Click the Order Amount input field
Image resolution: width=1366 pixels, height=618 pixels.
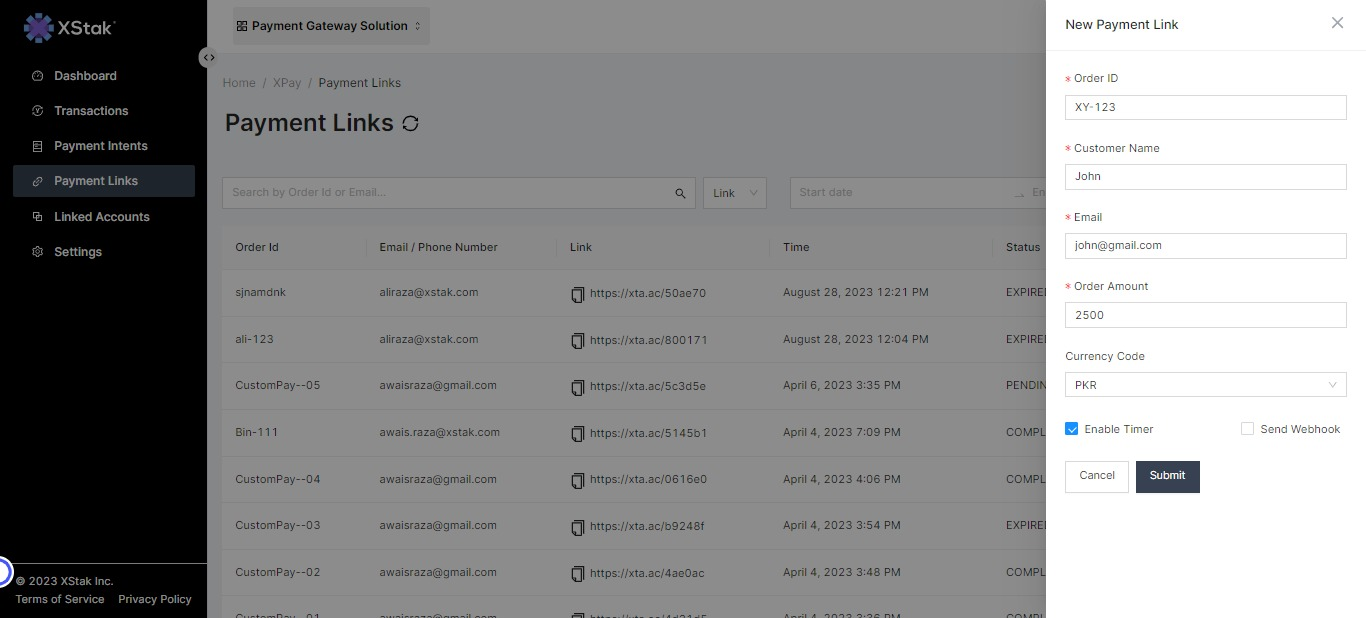[1205, 315]
